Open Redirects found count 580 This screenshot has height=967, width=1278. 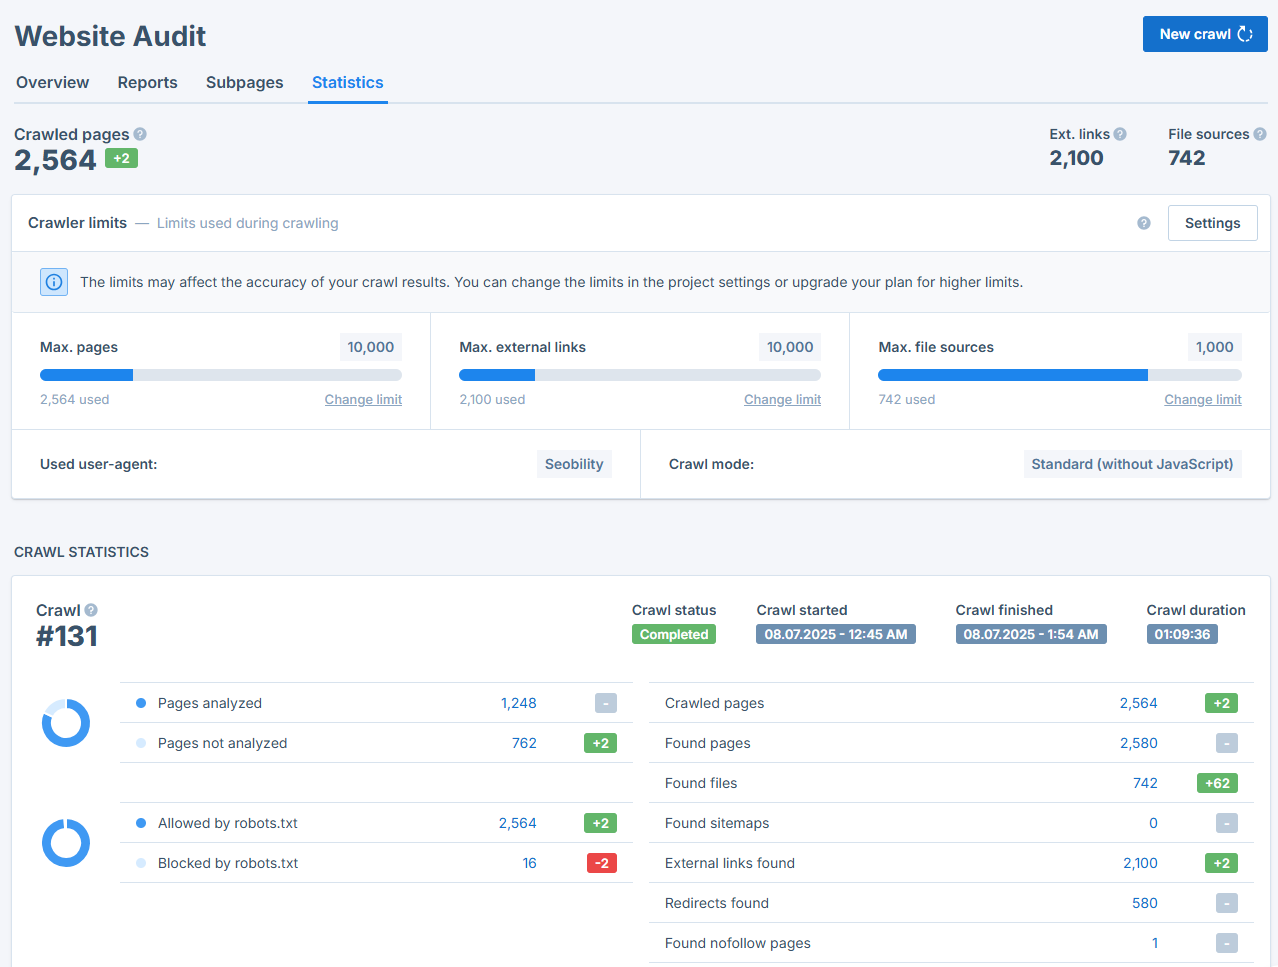[x=1145, y=903]
